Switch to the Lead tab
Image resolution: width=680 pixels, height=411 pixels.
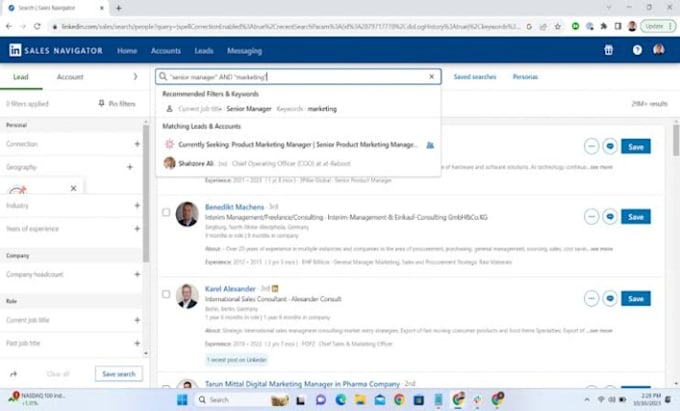coord(21,77)
